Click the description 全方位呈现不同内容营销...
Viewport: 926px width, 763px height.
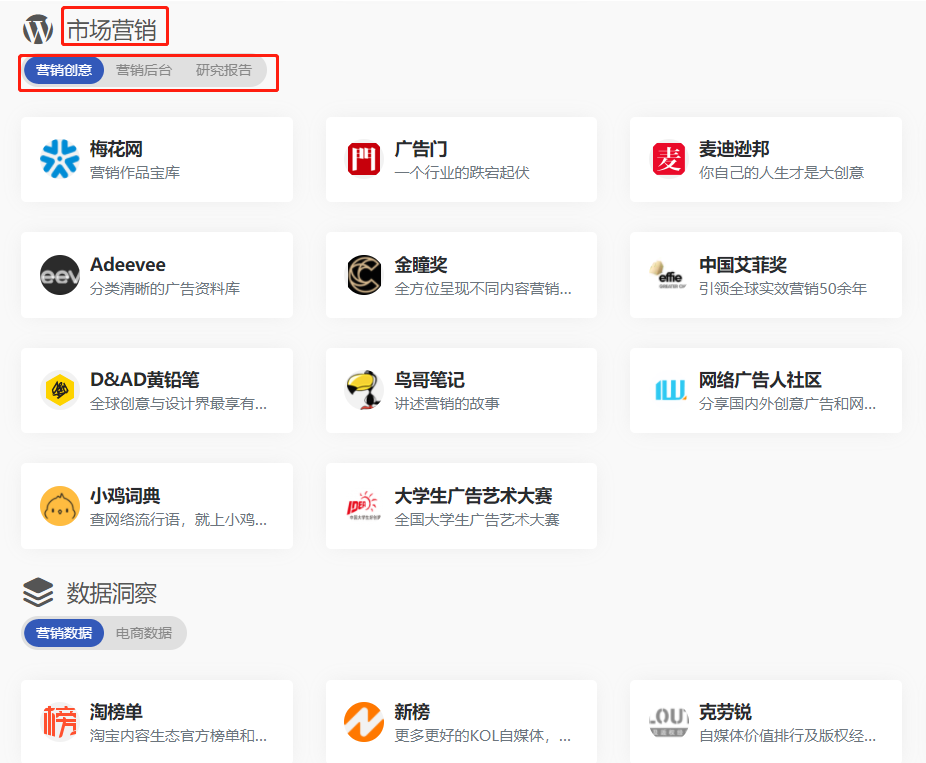(x=482, y=288)
